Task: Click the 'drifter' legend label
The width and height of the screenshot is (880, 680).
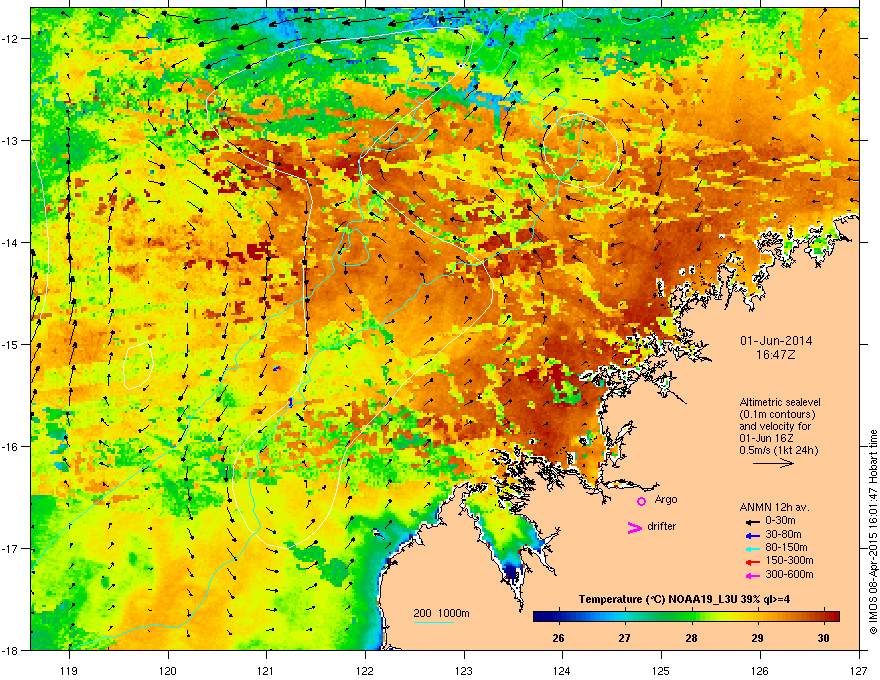Action: point(662,526)
